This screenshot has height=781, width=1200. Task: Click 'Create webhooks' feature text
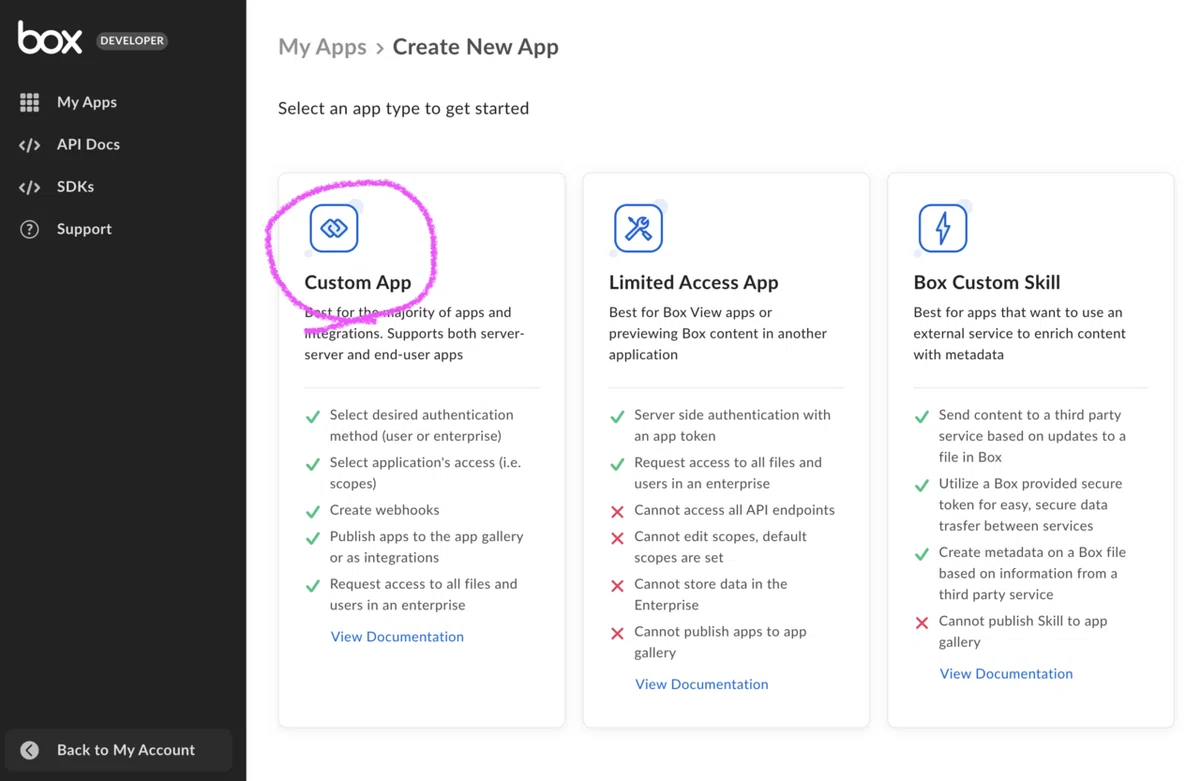385,510
